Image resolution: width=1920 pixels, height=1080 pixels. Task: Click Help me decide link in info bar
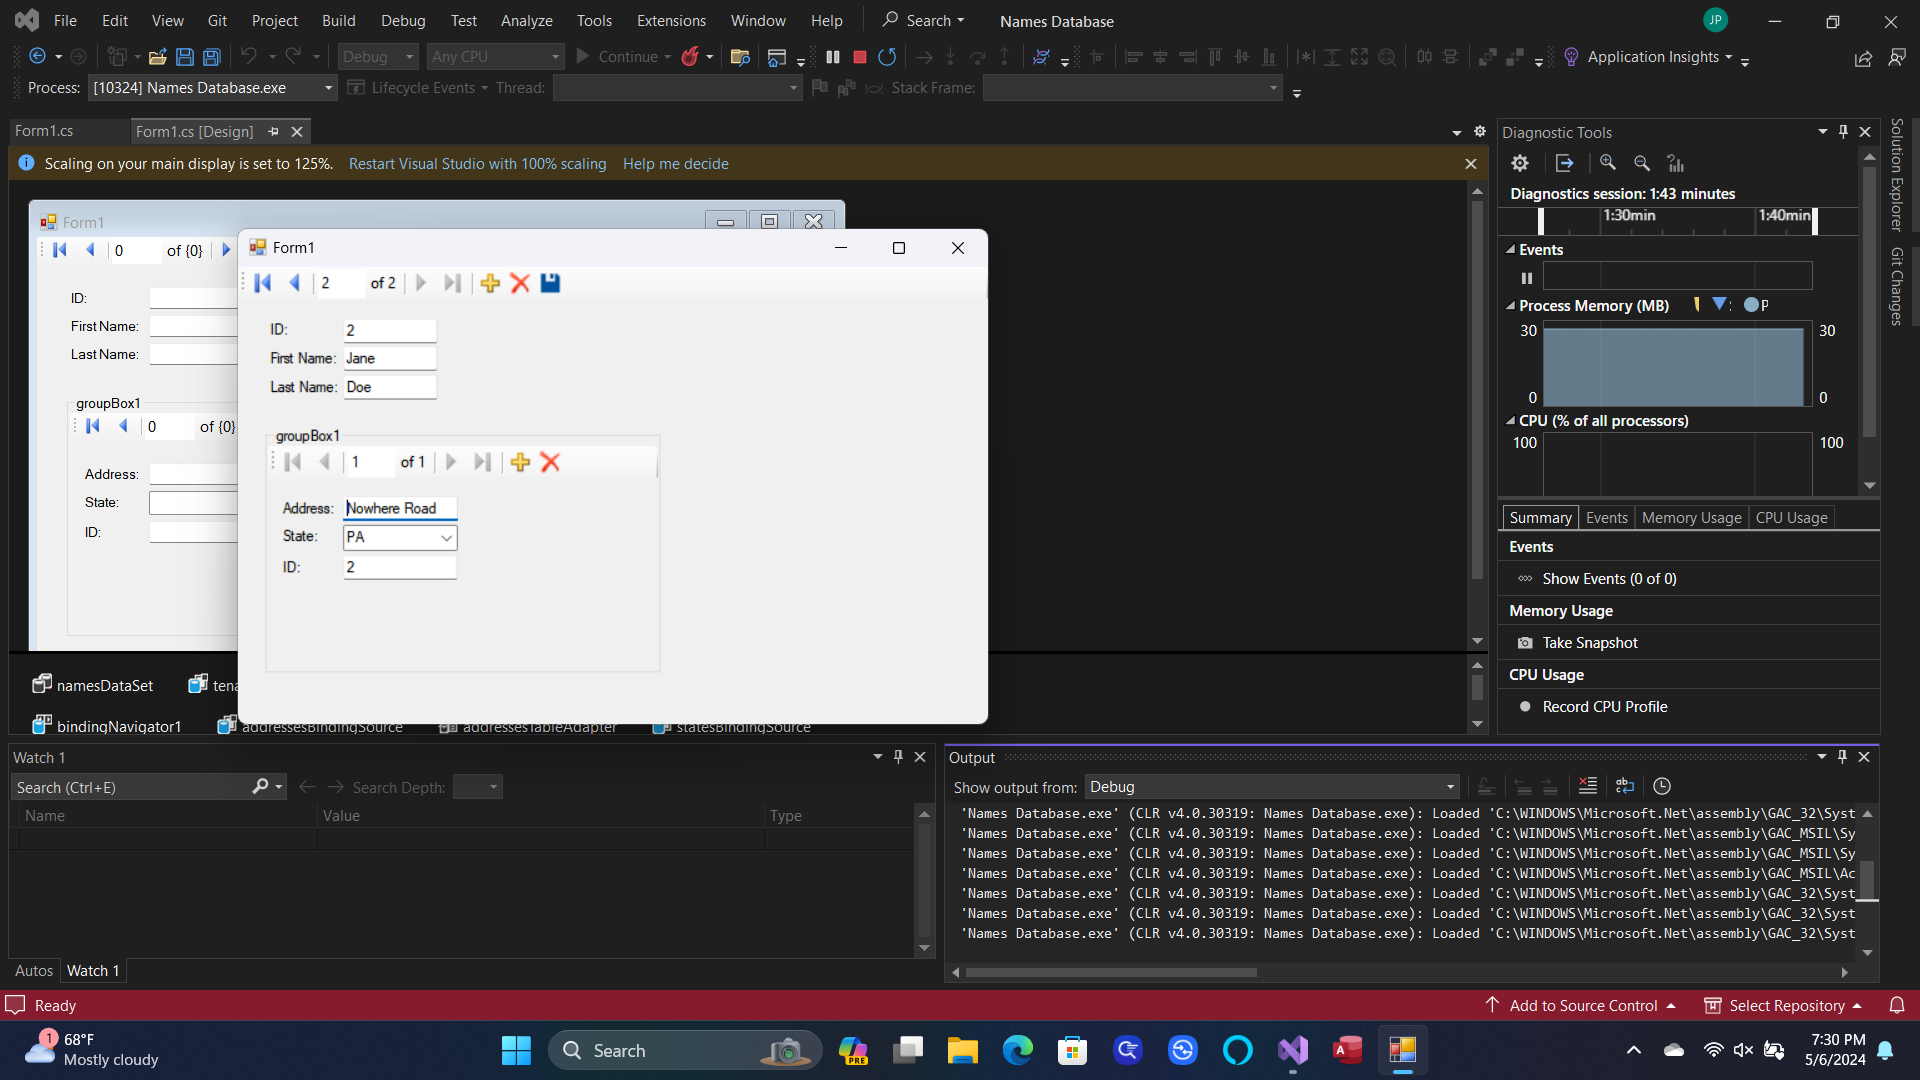click(x=676, y=164)
